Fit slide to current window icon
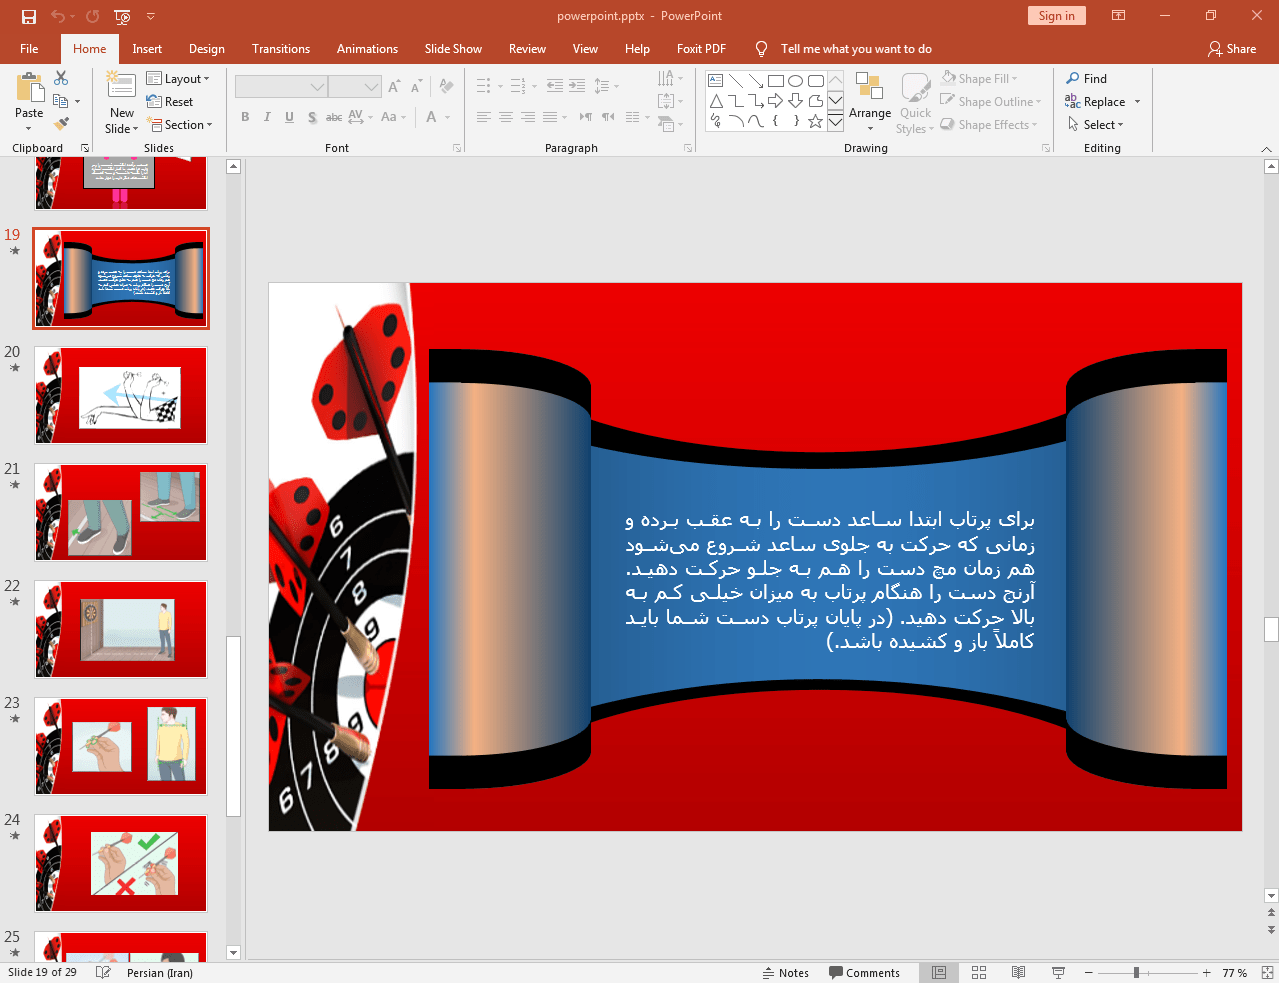 click(x=1267, y=972)
